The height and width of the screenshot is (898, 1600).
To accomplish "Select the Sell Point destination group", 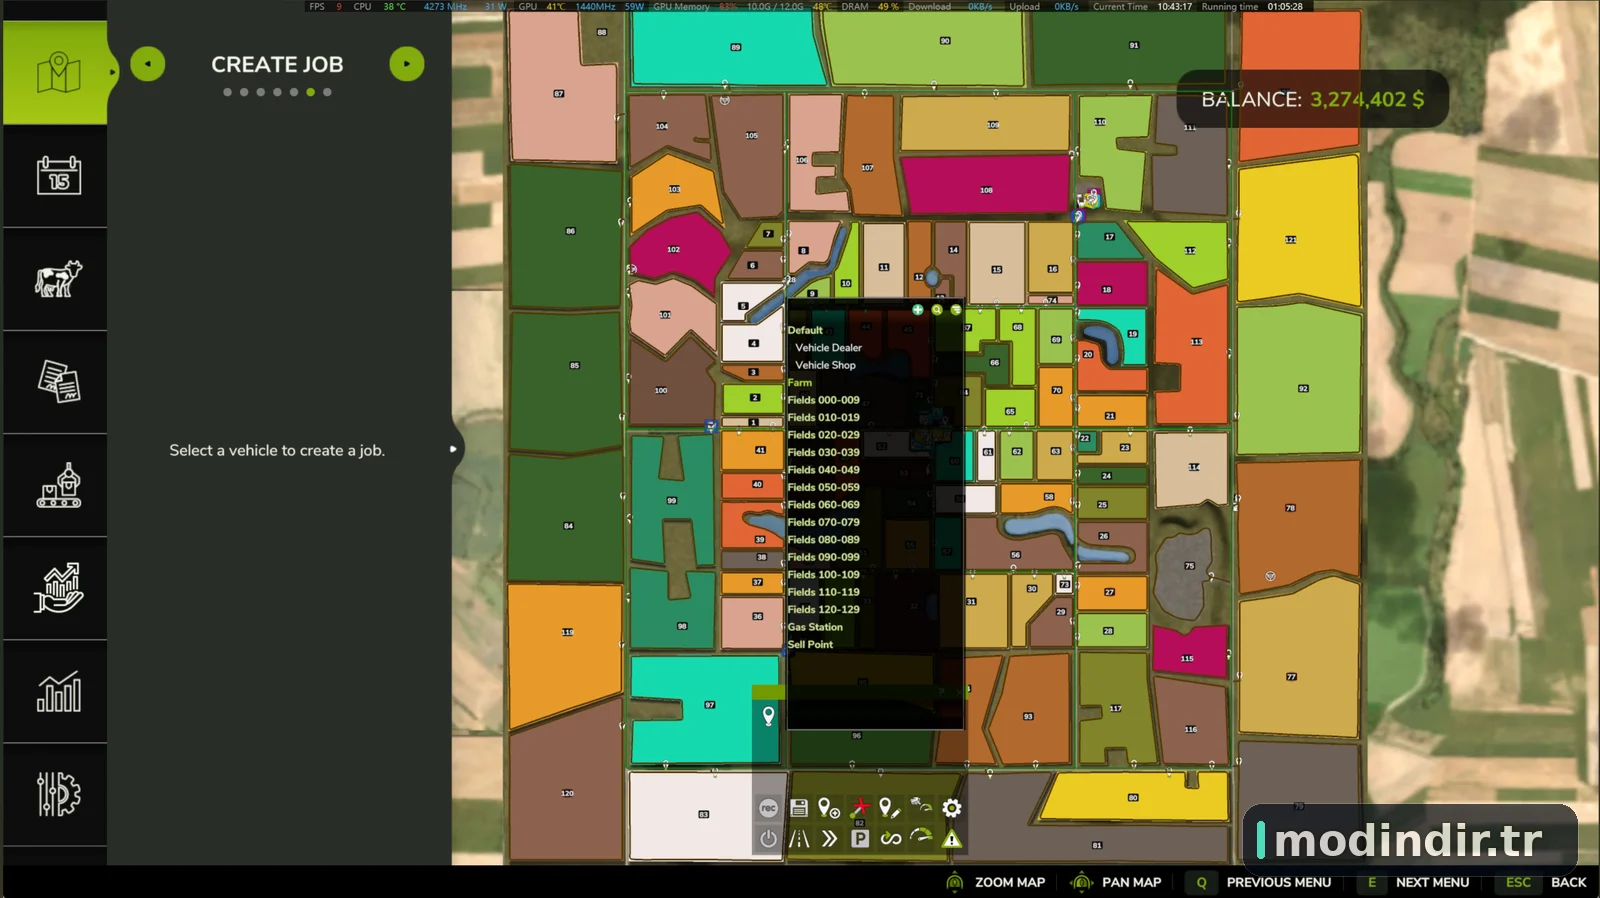I will pos(810,645).
